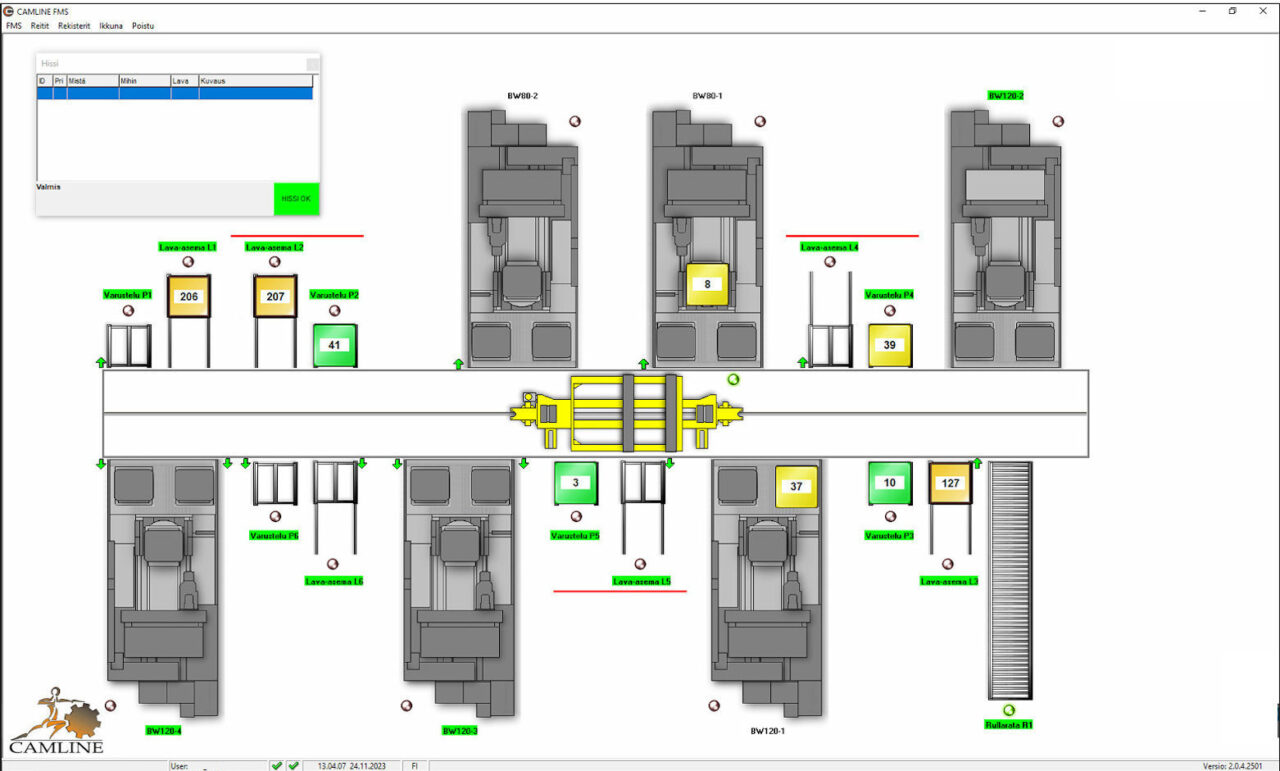This screenshot has height=771, width=1280.
Task: Click the empty Varustelu P1 station
Action: (x=129, y=345)
